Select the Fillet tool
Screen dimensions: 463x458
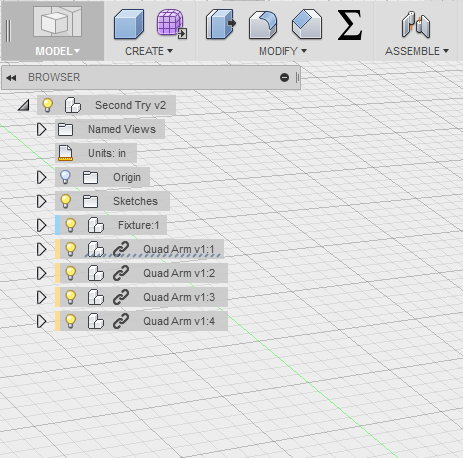tap(263, 25)
